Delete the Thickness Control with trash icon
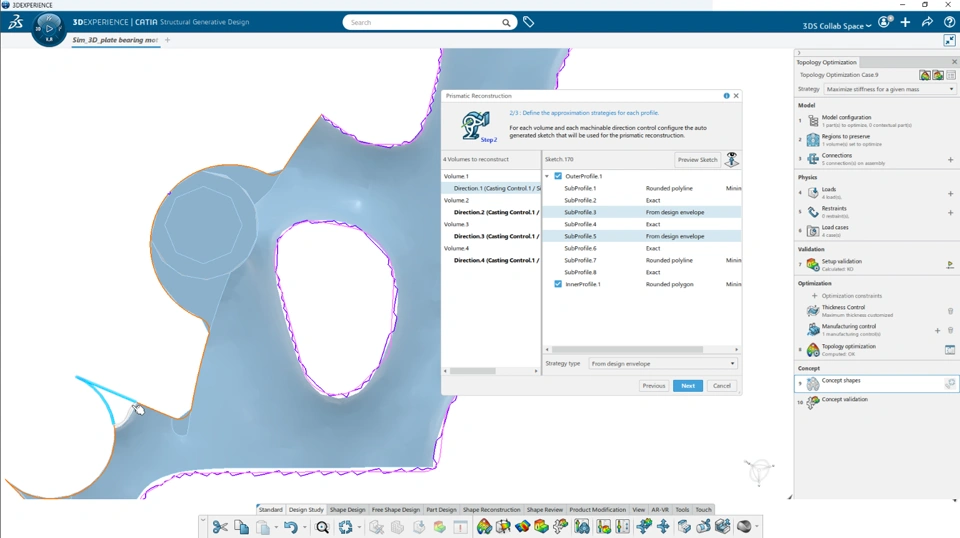 [950, 311]
